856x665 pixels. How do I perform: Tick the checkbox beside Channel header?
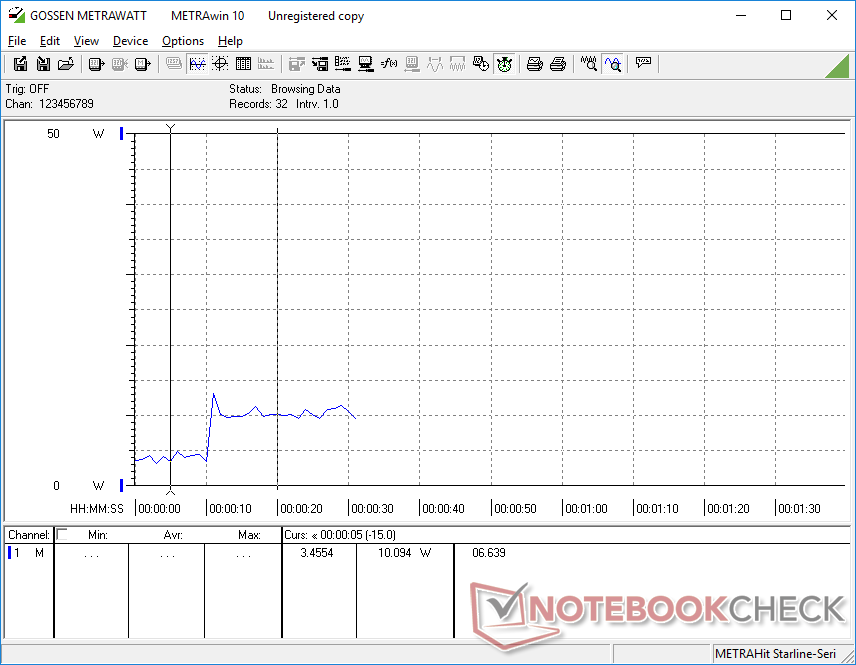pyautogui.click(x=62, y=535)
